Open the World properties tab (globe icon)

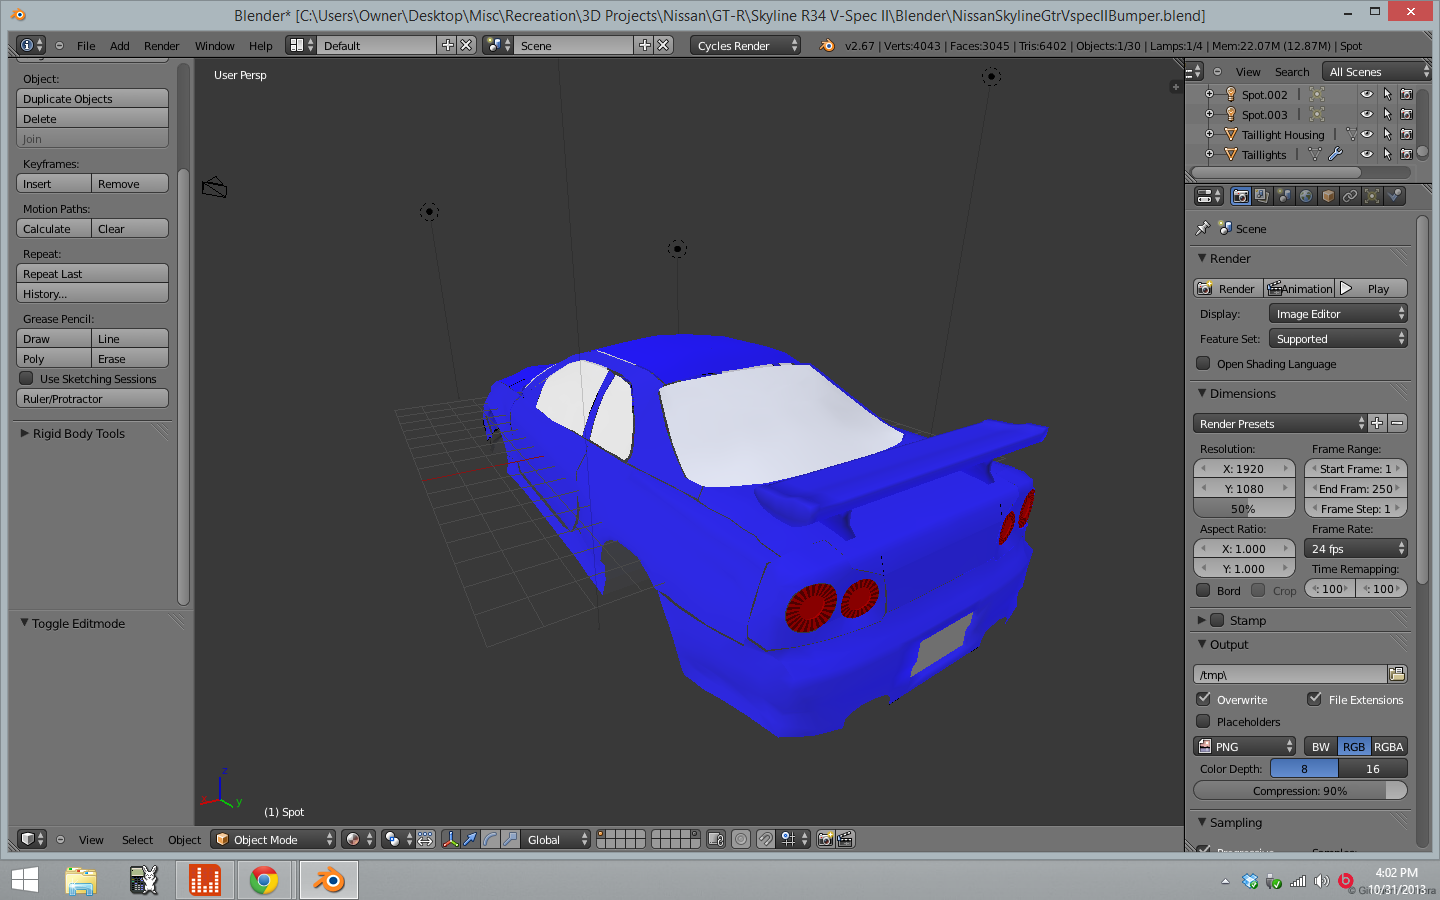click(1306, 196)
